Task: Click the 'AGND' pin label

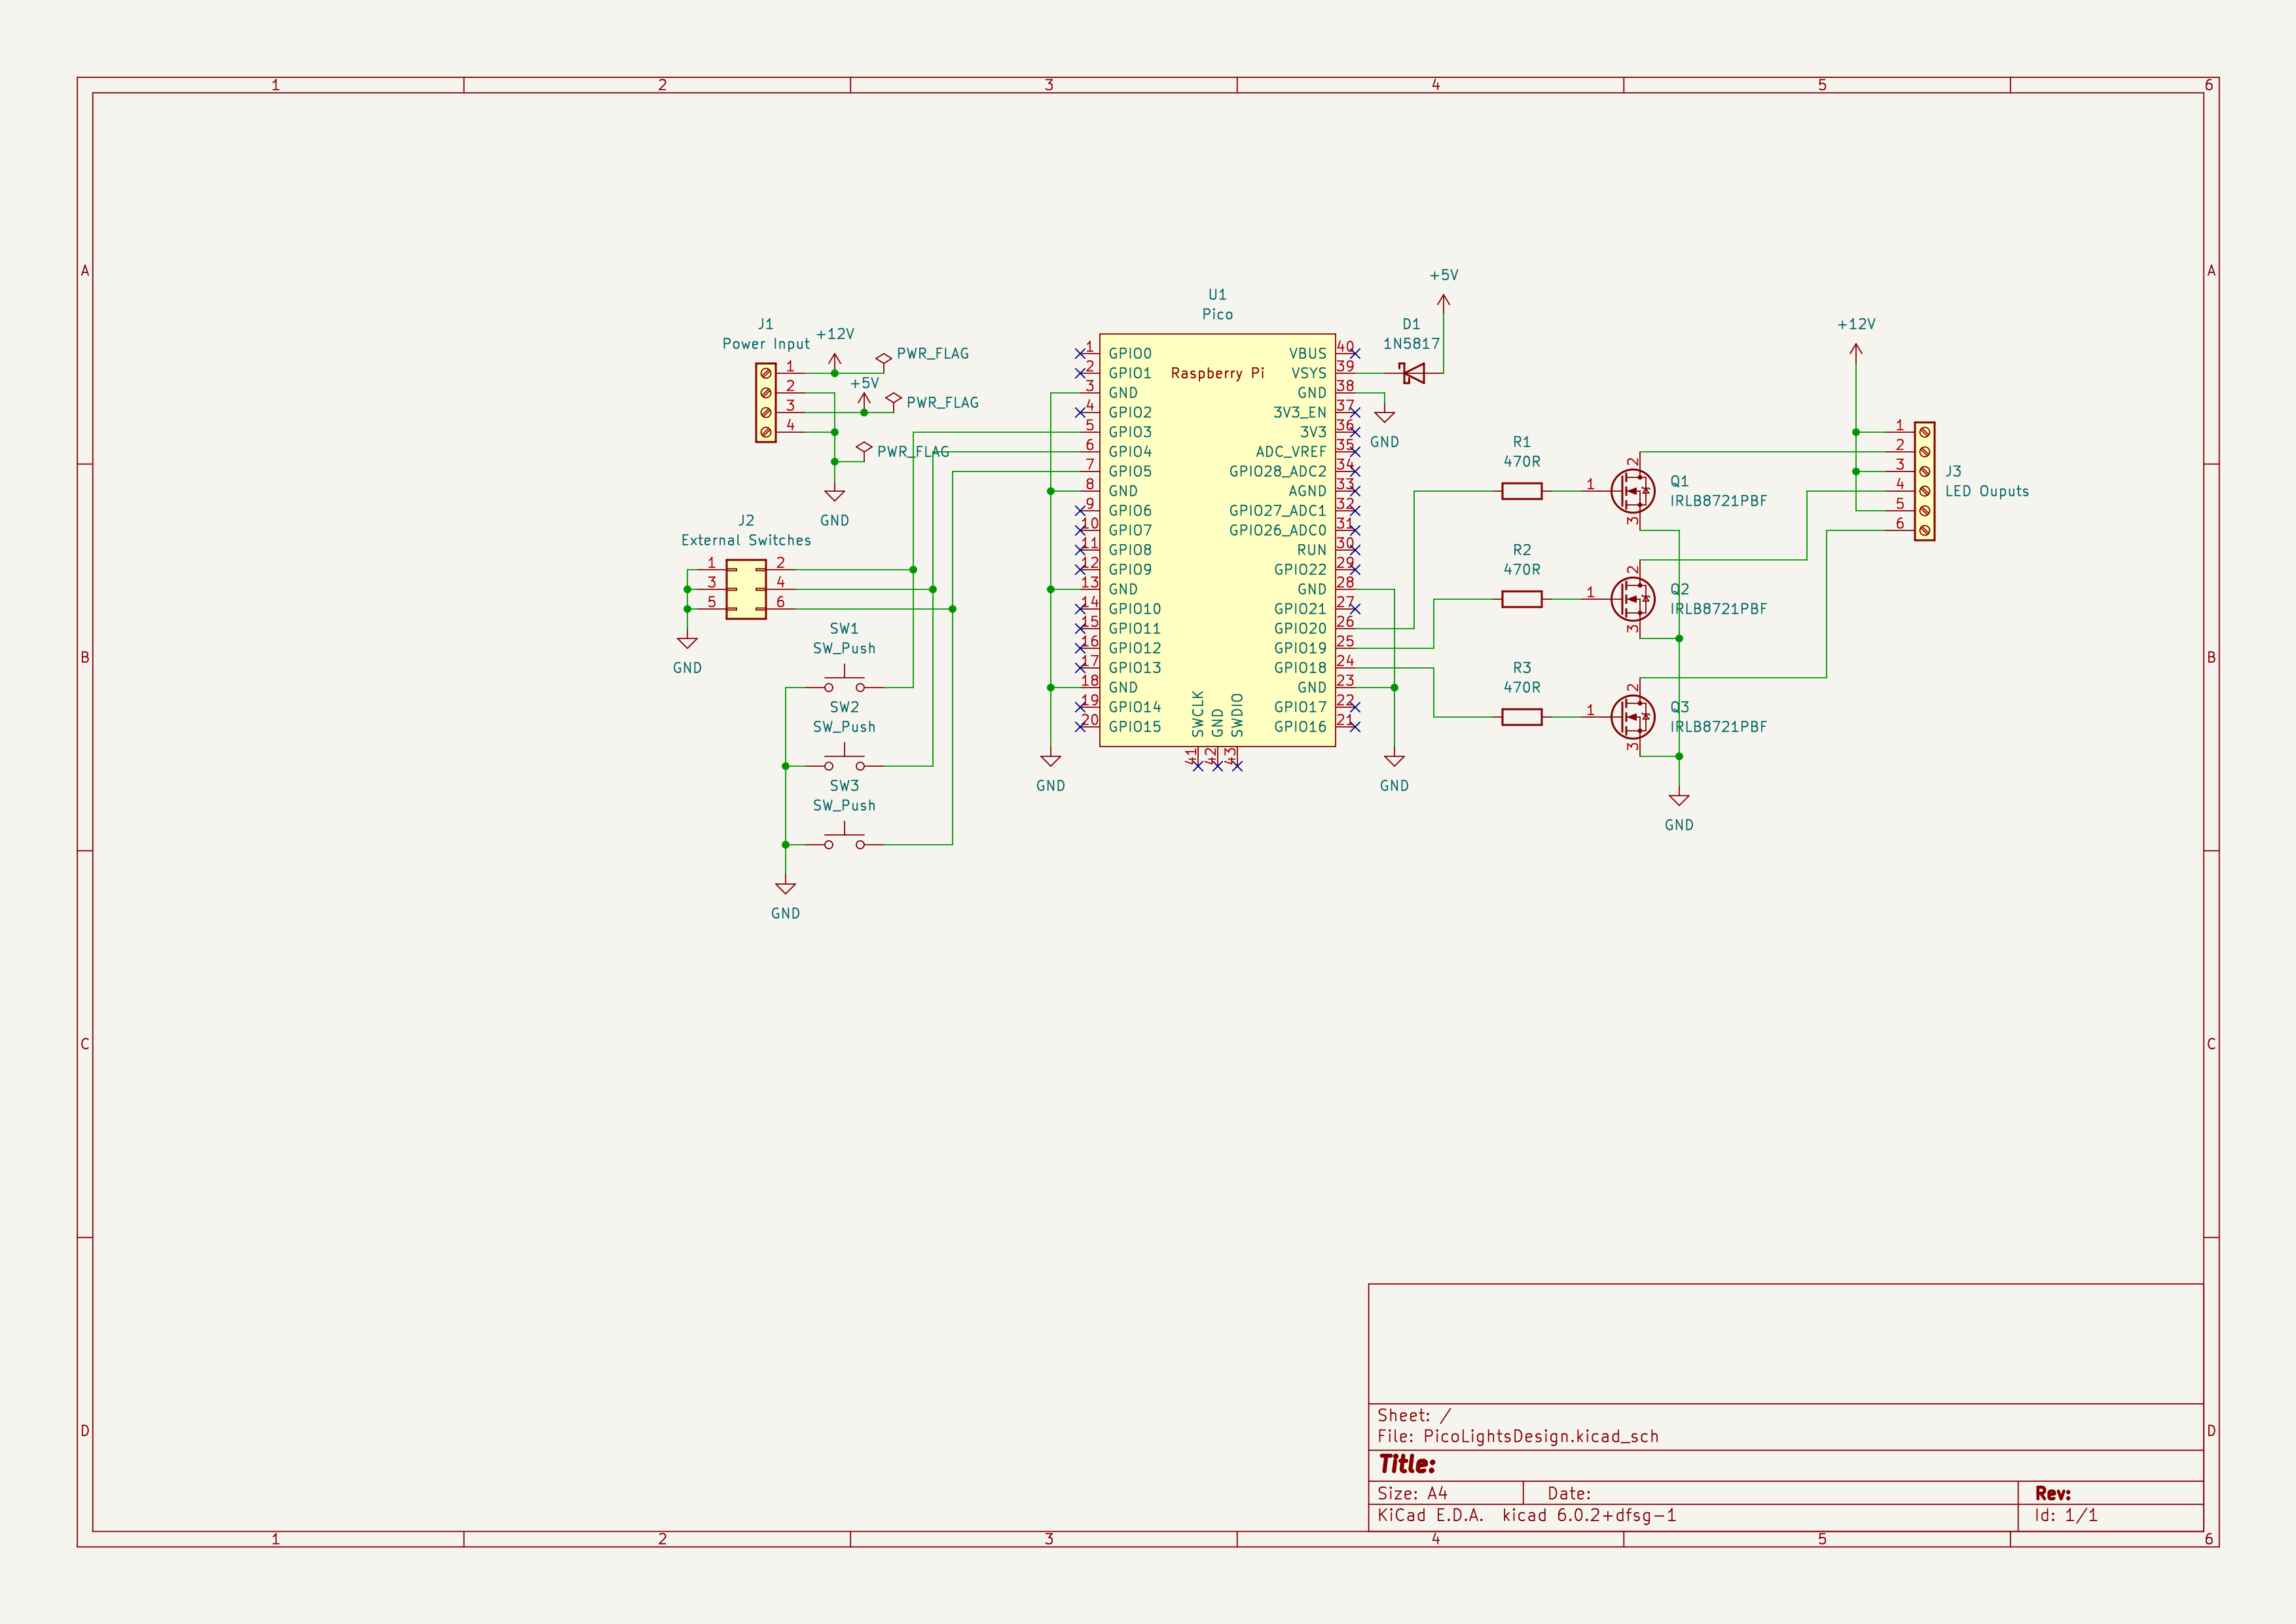Action: 1307,491
